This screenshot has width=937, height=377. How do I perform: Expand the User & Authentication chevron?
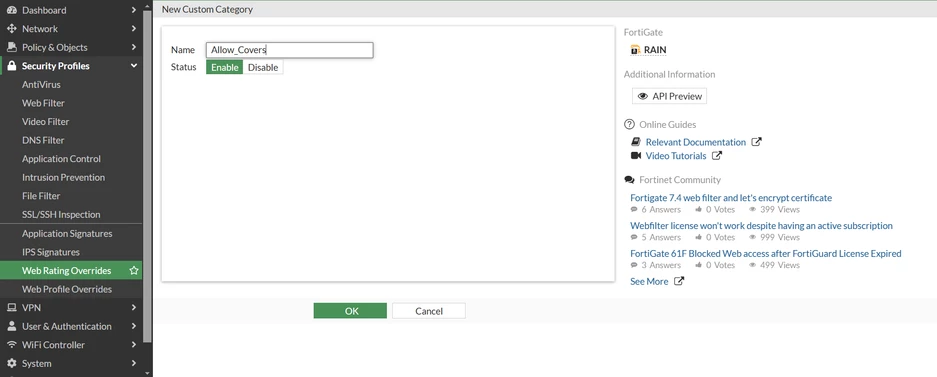click(134, 326)
